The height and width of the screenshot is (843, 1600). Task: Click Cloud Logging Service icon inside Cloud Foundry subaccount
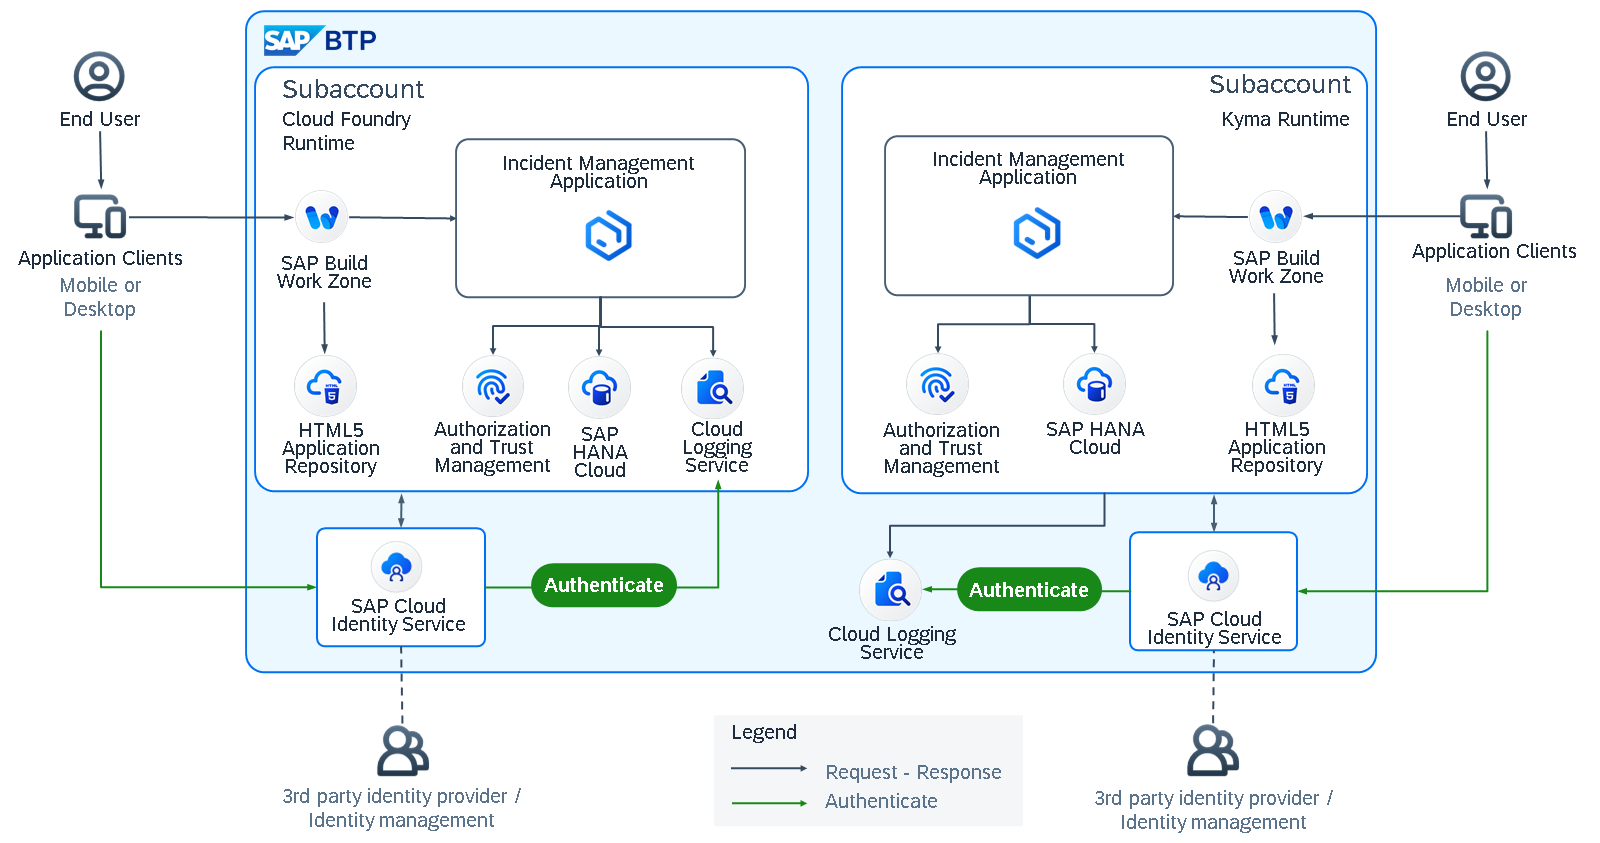click(x=713, y=388)
